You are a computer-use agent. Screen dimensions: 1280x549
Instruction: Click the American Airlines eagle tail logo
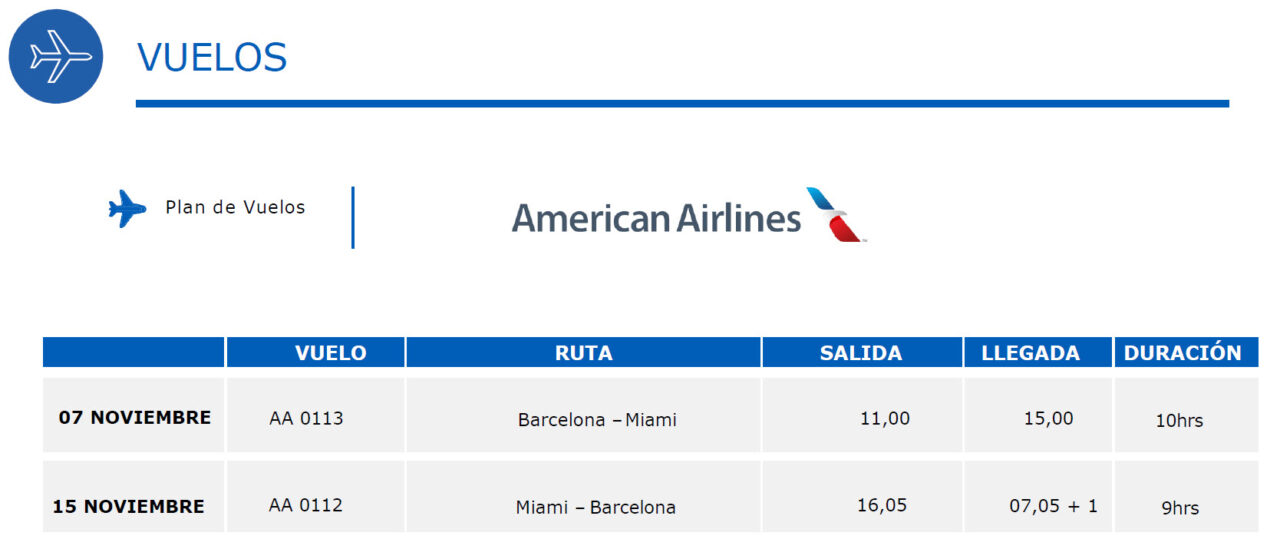pyautogui.click(x=835, y=215)
